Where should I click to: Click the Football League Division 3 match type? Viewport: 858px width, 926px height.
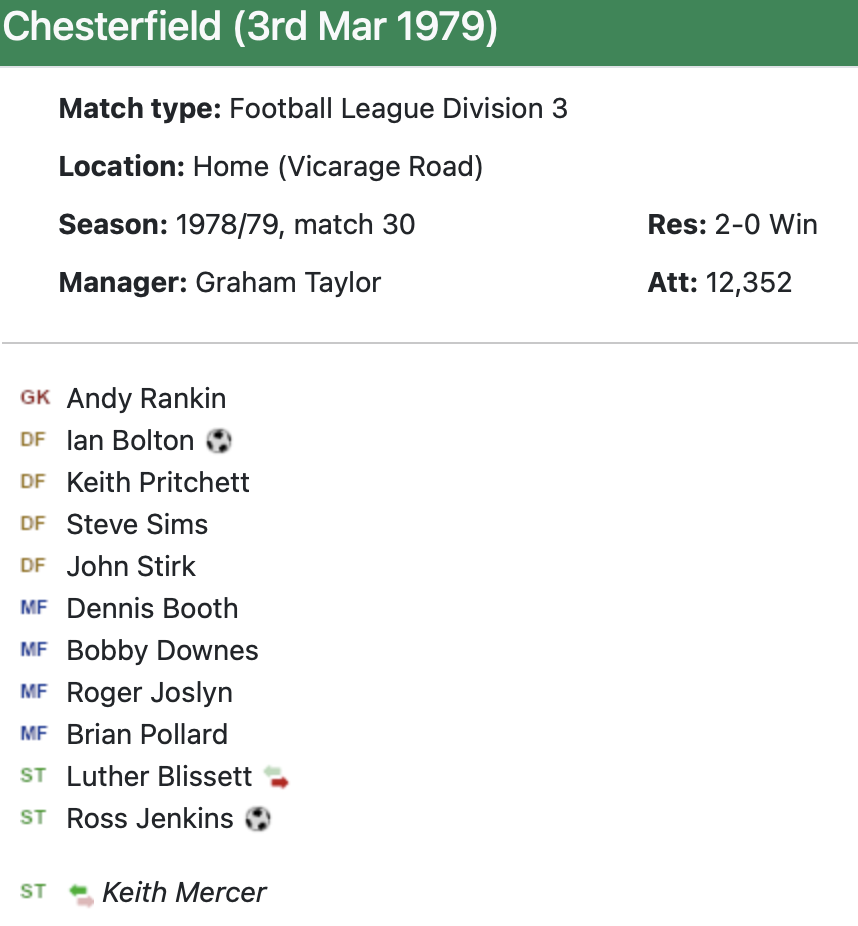tap(398, 109)
